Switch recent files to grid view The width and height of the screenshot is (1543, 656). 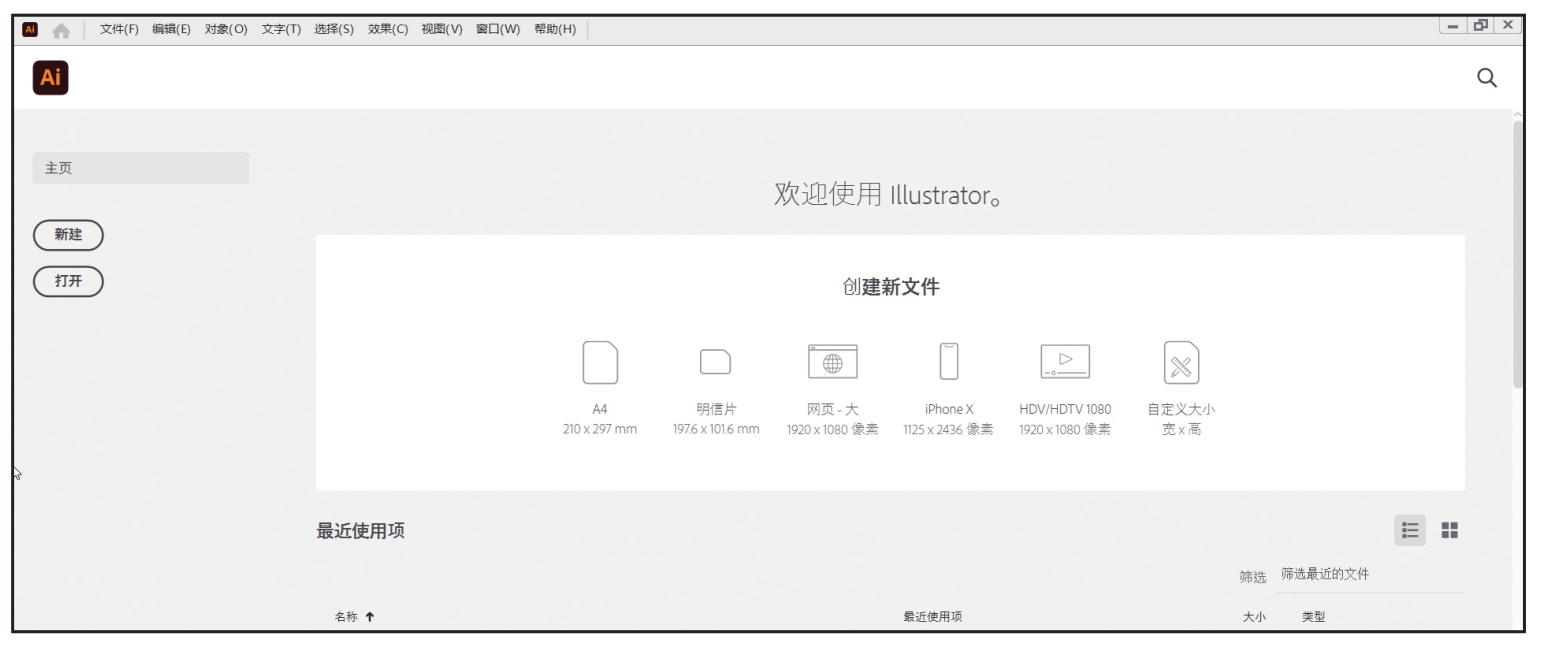1449,530
